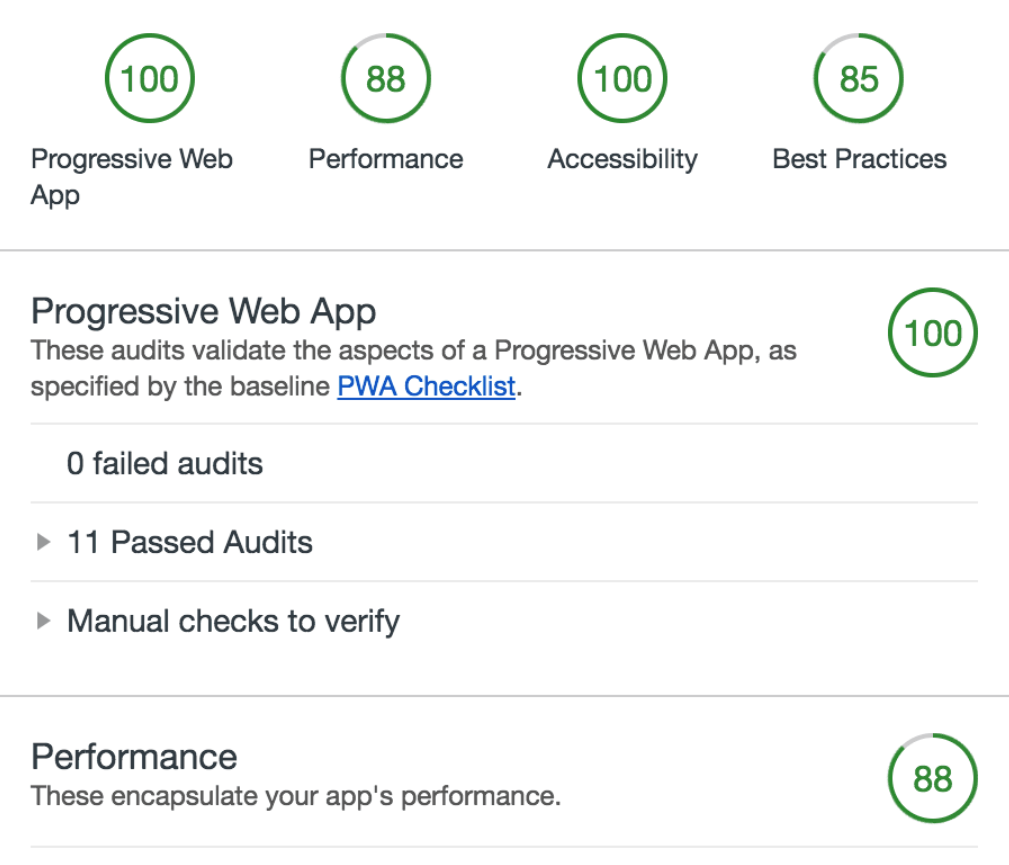This screenshot has width=1009, height=865.
Task: Click the Best Practices 85 score gauge
Action: [x=858, y=79]
